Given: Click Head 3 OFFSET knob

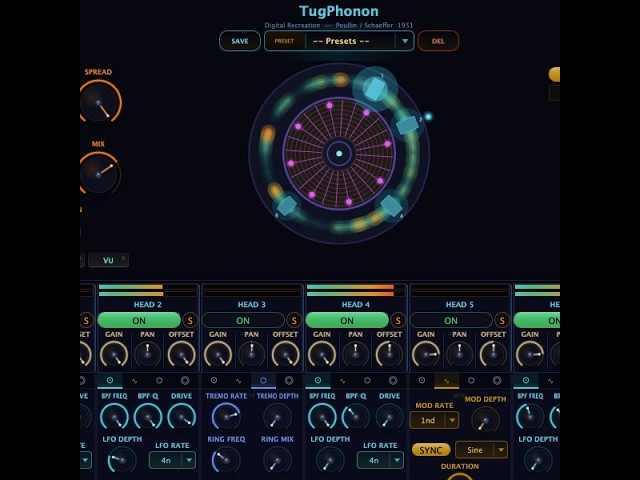Looking at the screenshot, I should pyautogui.click(x=285, y=354).
